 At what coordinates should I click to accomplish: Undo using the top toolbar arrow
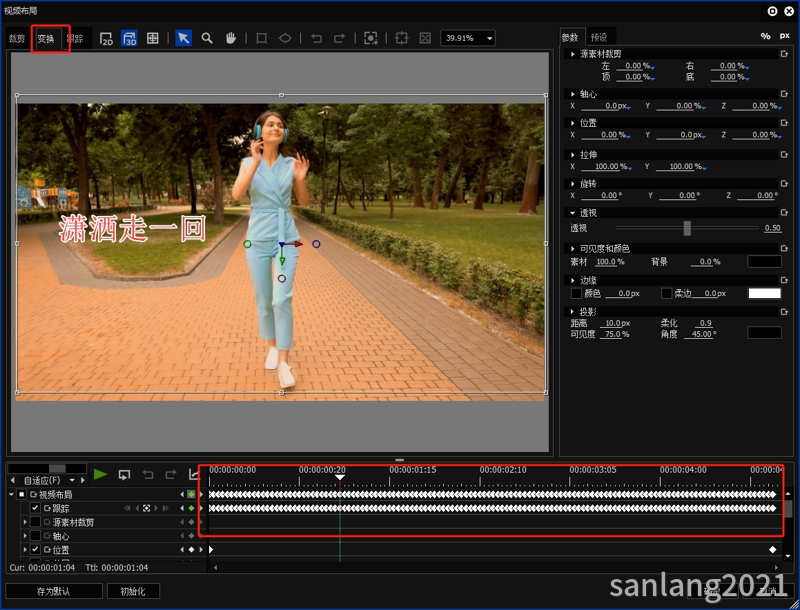(316, 38)
